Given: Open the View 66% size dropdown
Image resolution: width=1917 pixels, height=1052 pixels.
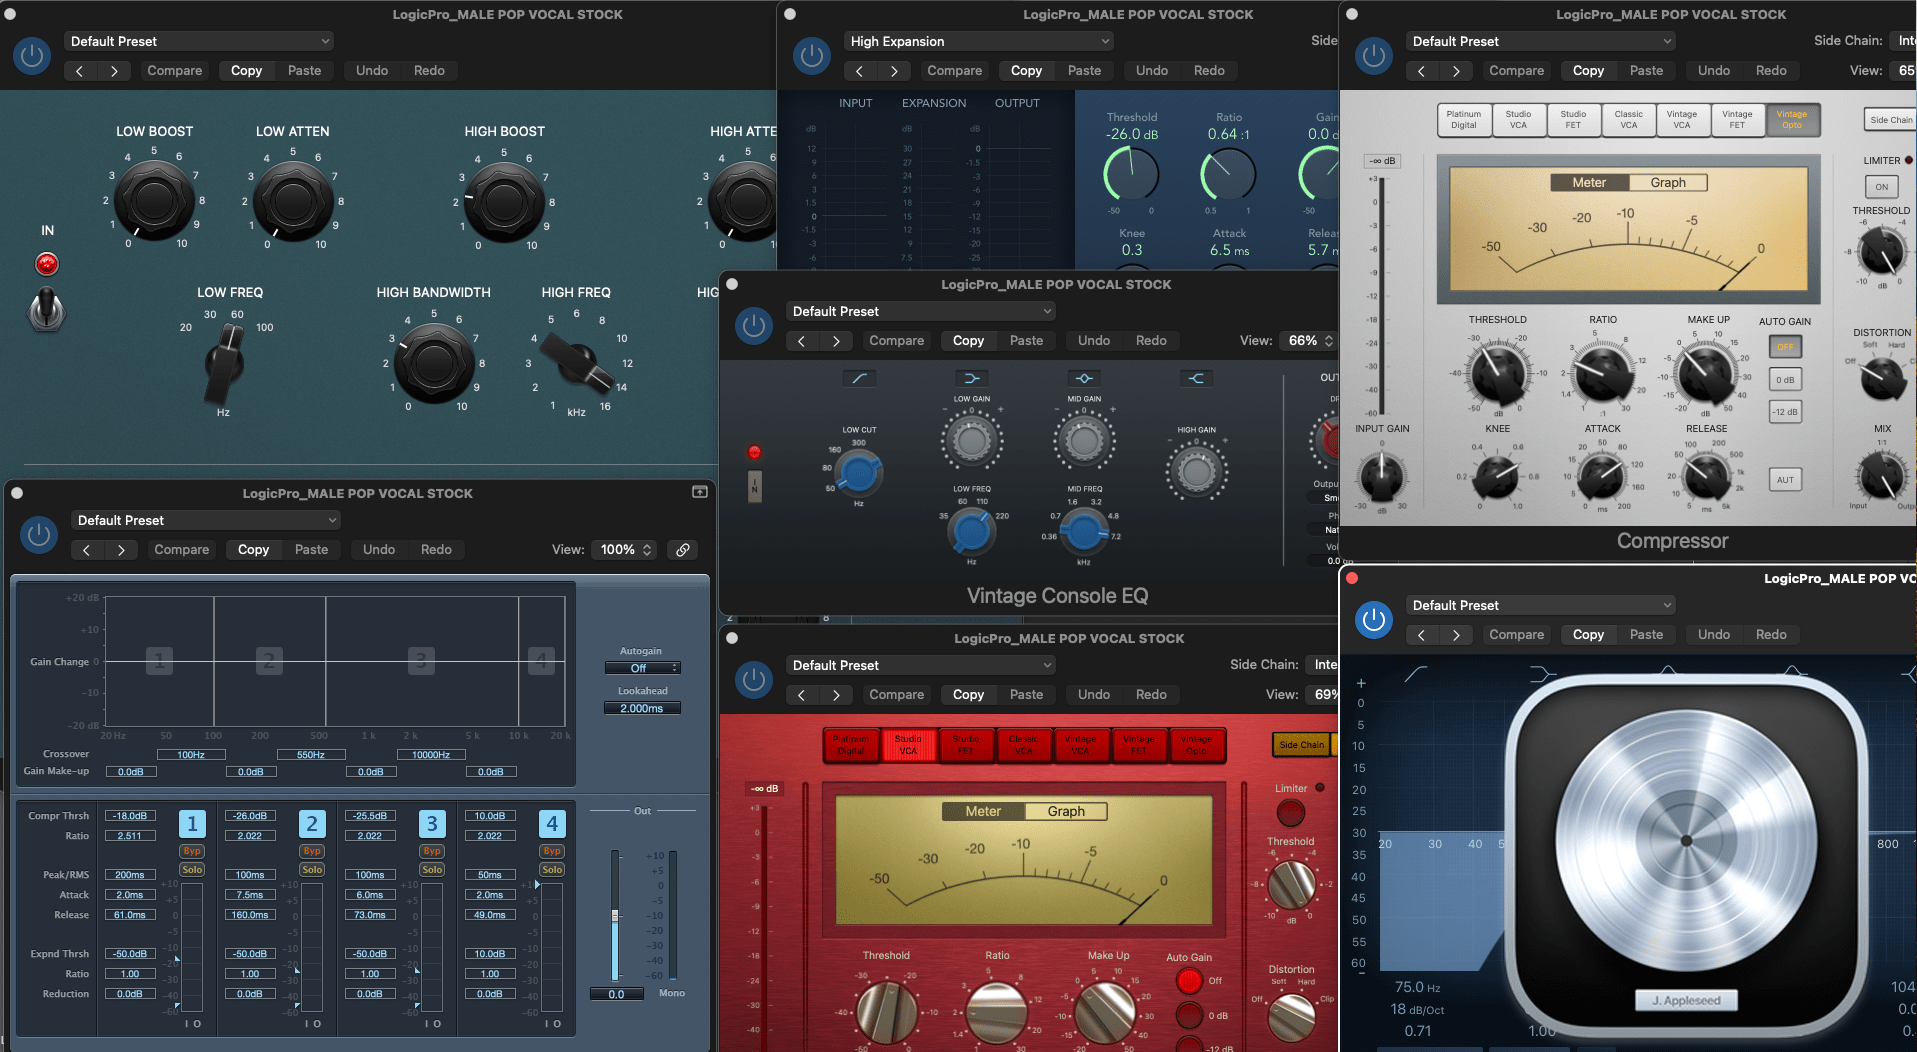Looking at the screenshot, I should click(1309, 341).
